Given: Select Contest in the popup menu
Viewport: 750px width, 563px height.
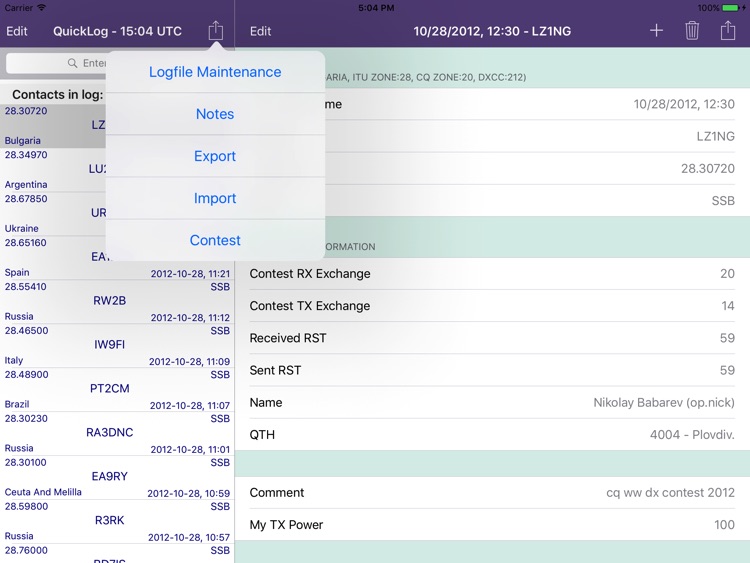Looking at the screenshot, I should click(215, 240).
